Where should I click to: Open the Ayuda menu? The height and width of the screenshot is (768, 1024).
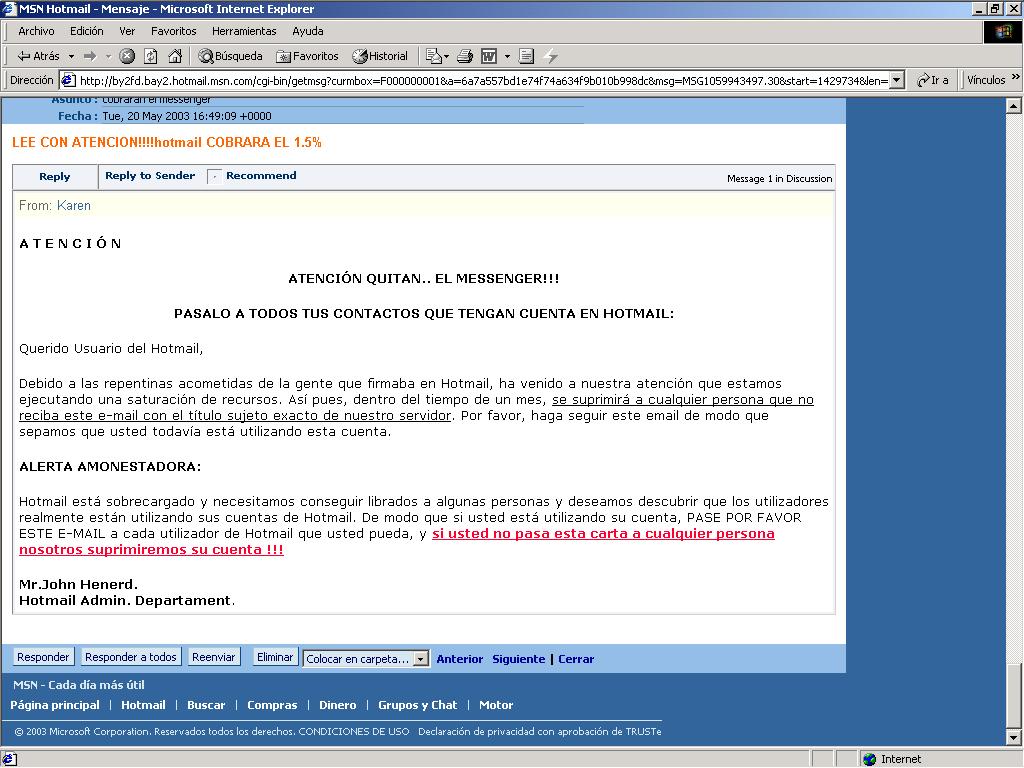pyautogui.click(x=308, y=31)
